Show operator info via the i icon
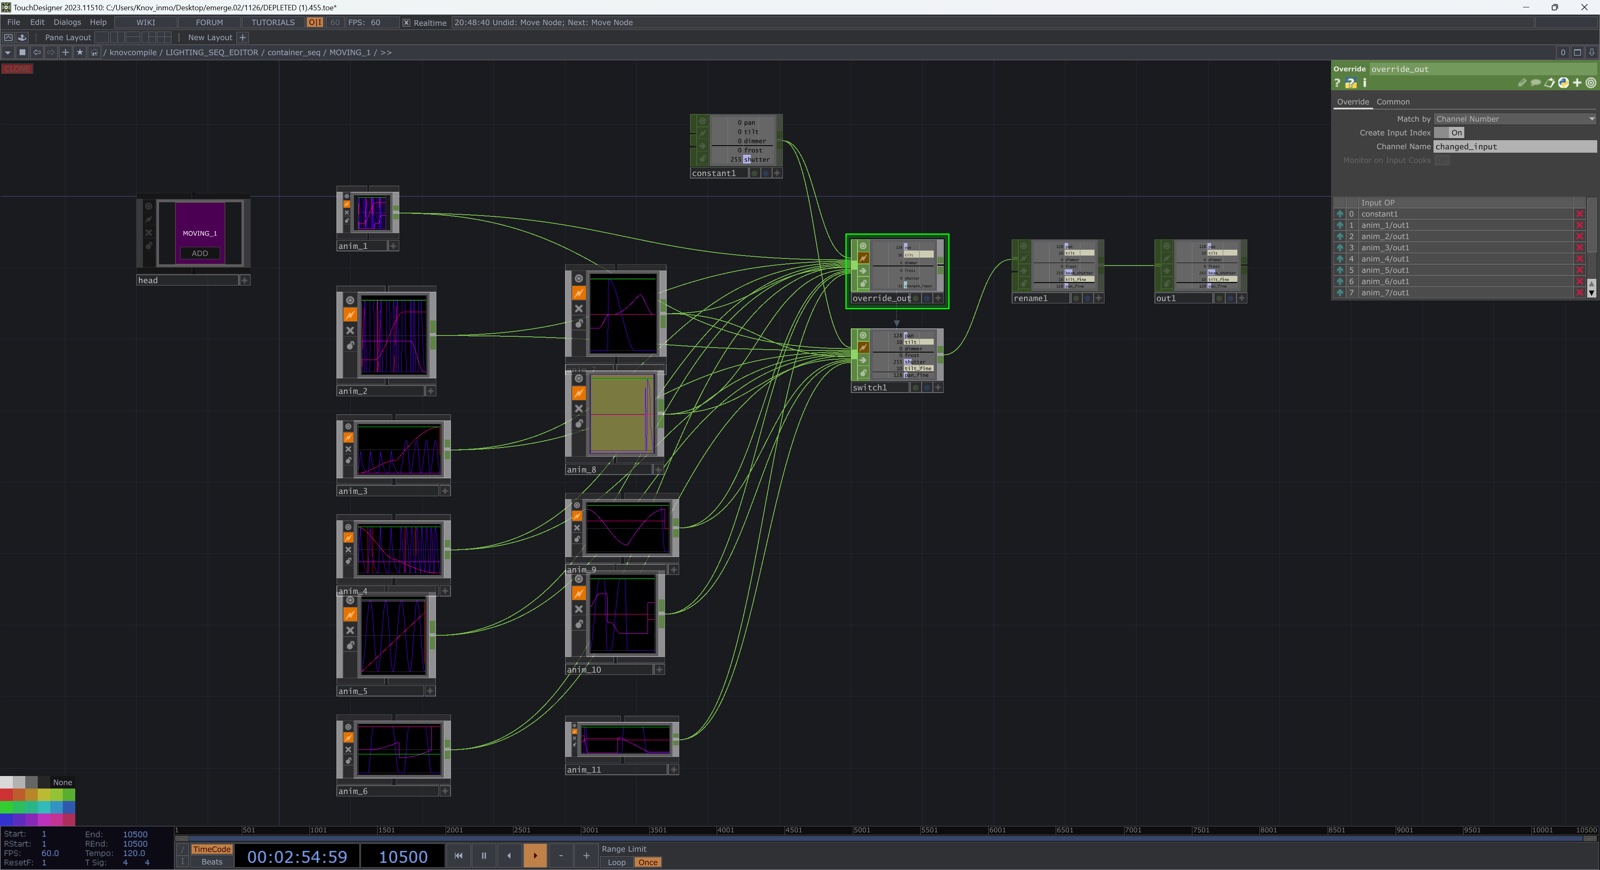Screen dimensions: 1600x870 pyautogui.click(x=1365, y=83)
